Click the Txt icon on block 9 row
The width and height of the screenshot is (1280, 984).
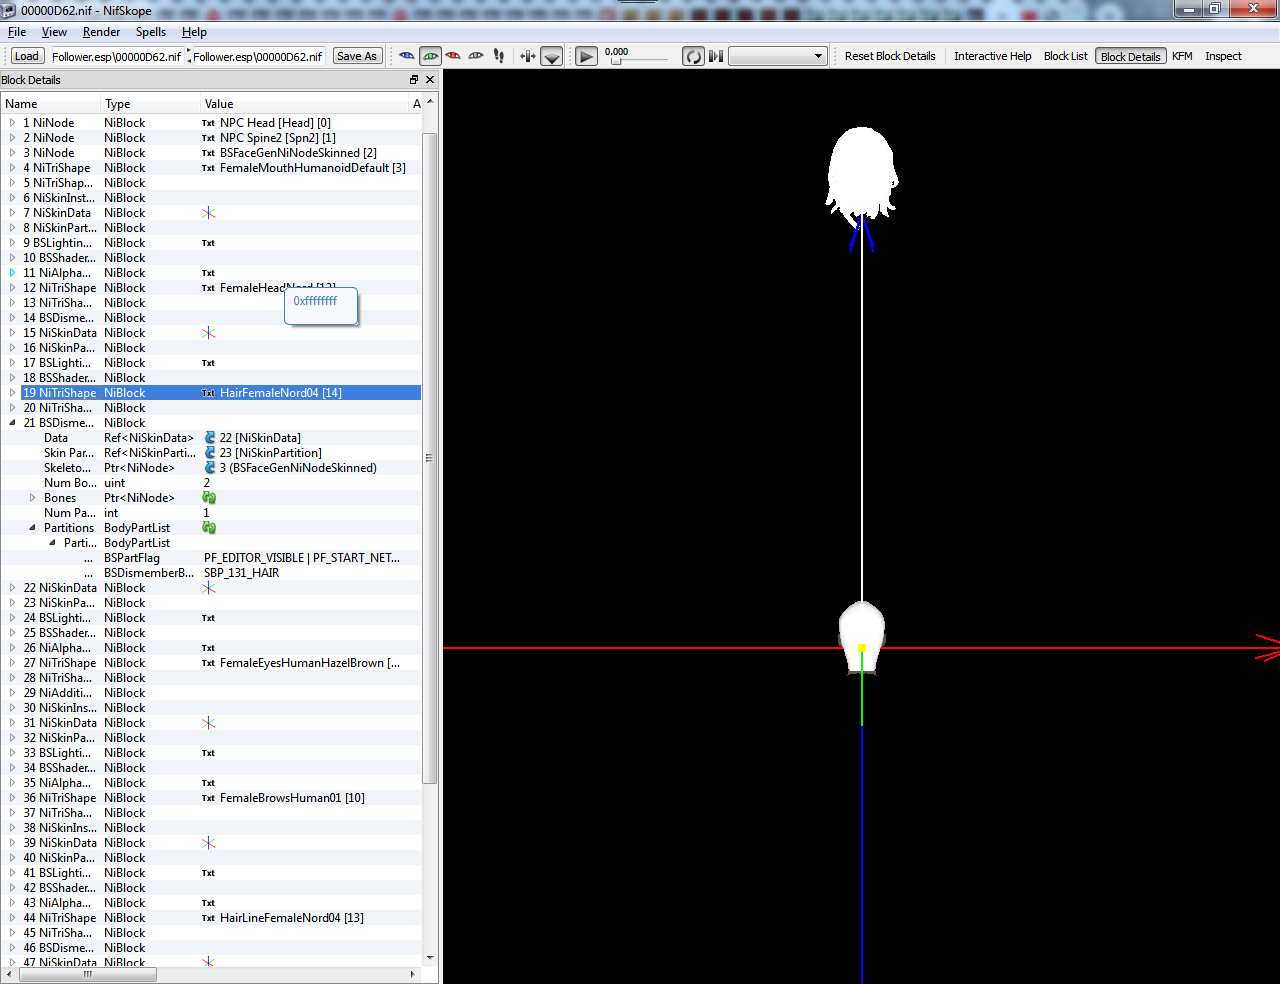(x=208, y=243)
